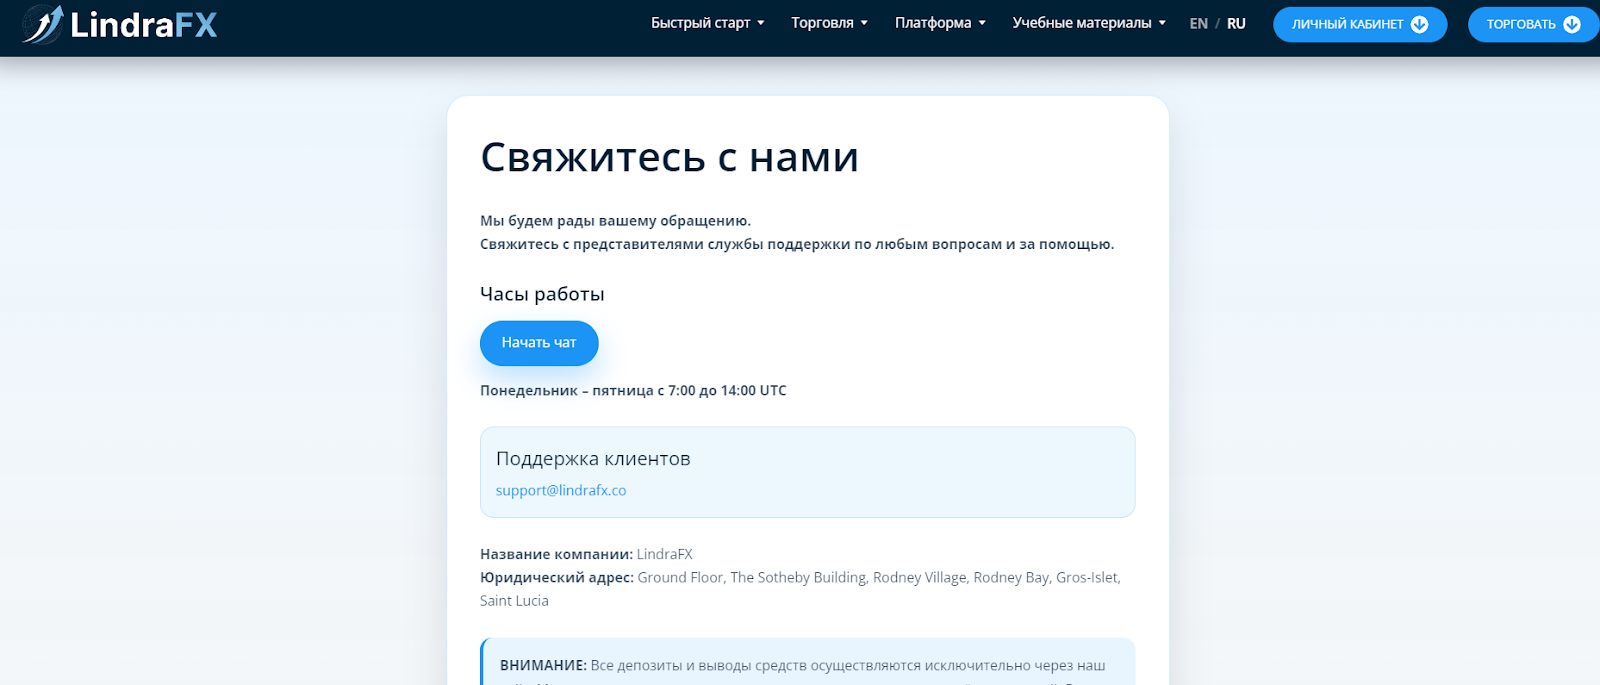The width and height of the screenshot is (1600, 685).
Task: Click the Saint Lucia address line
Action: pos(514,601)
